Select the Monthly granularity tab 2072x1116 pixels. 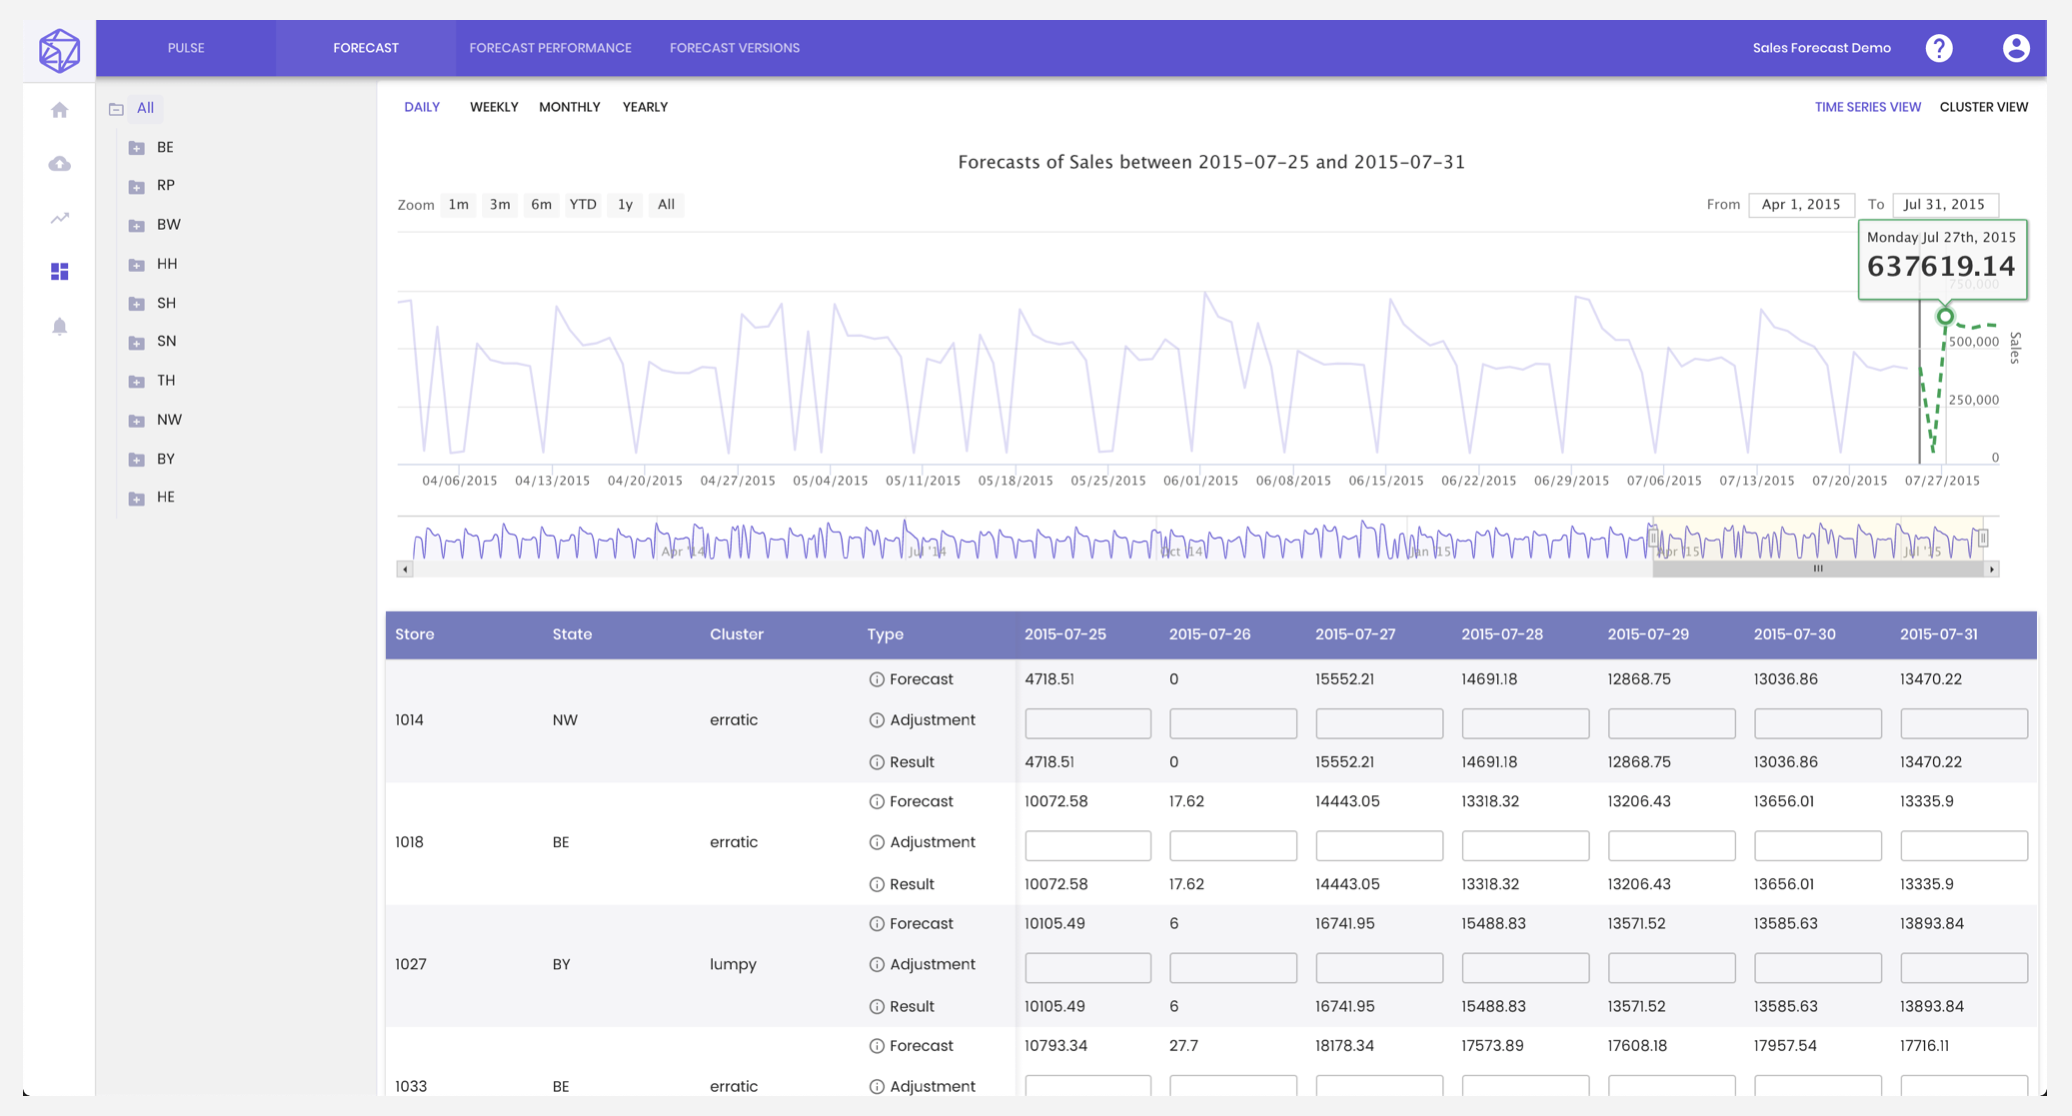coord(570,107)
